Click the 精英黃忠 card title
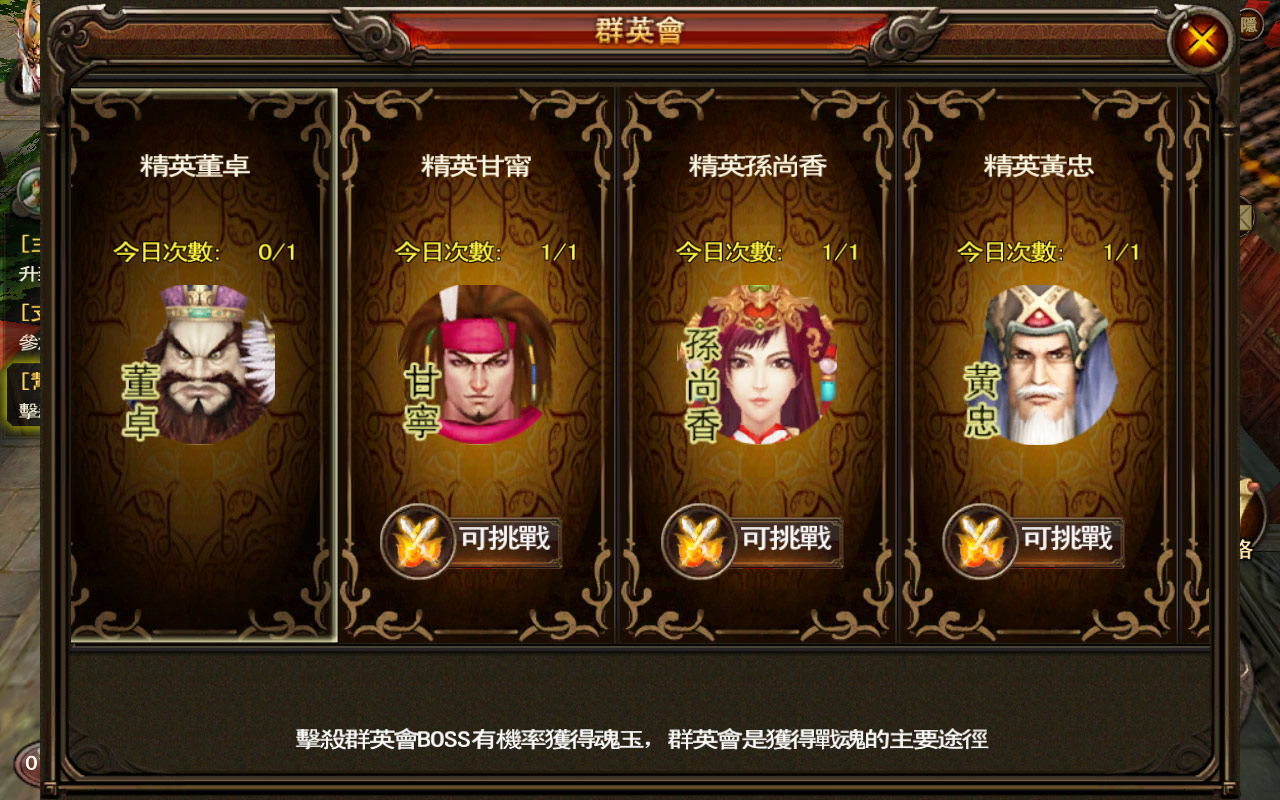 click(1039, 166)
